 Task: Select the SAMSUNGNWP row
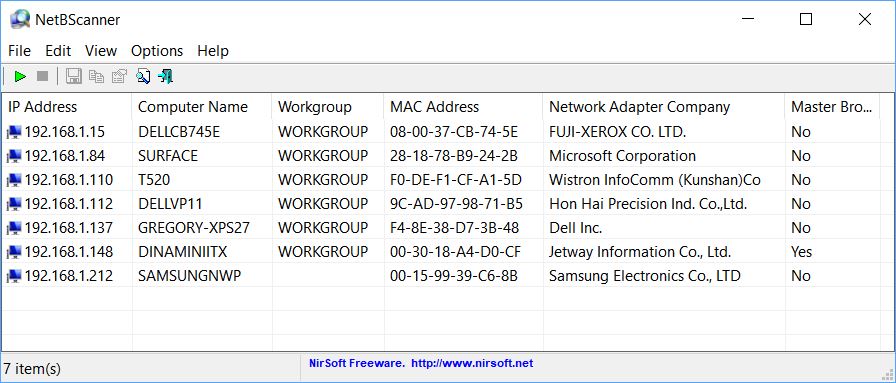[441, 276]
